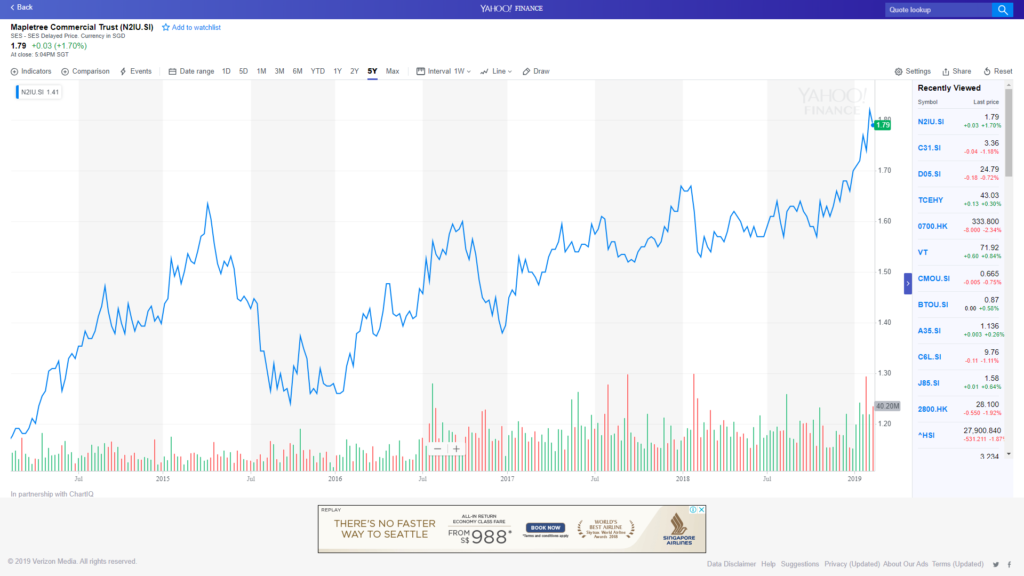Zoom in chart with plus button

(x=456, y=449)
